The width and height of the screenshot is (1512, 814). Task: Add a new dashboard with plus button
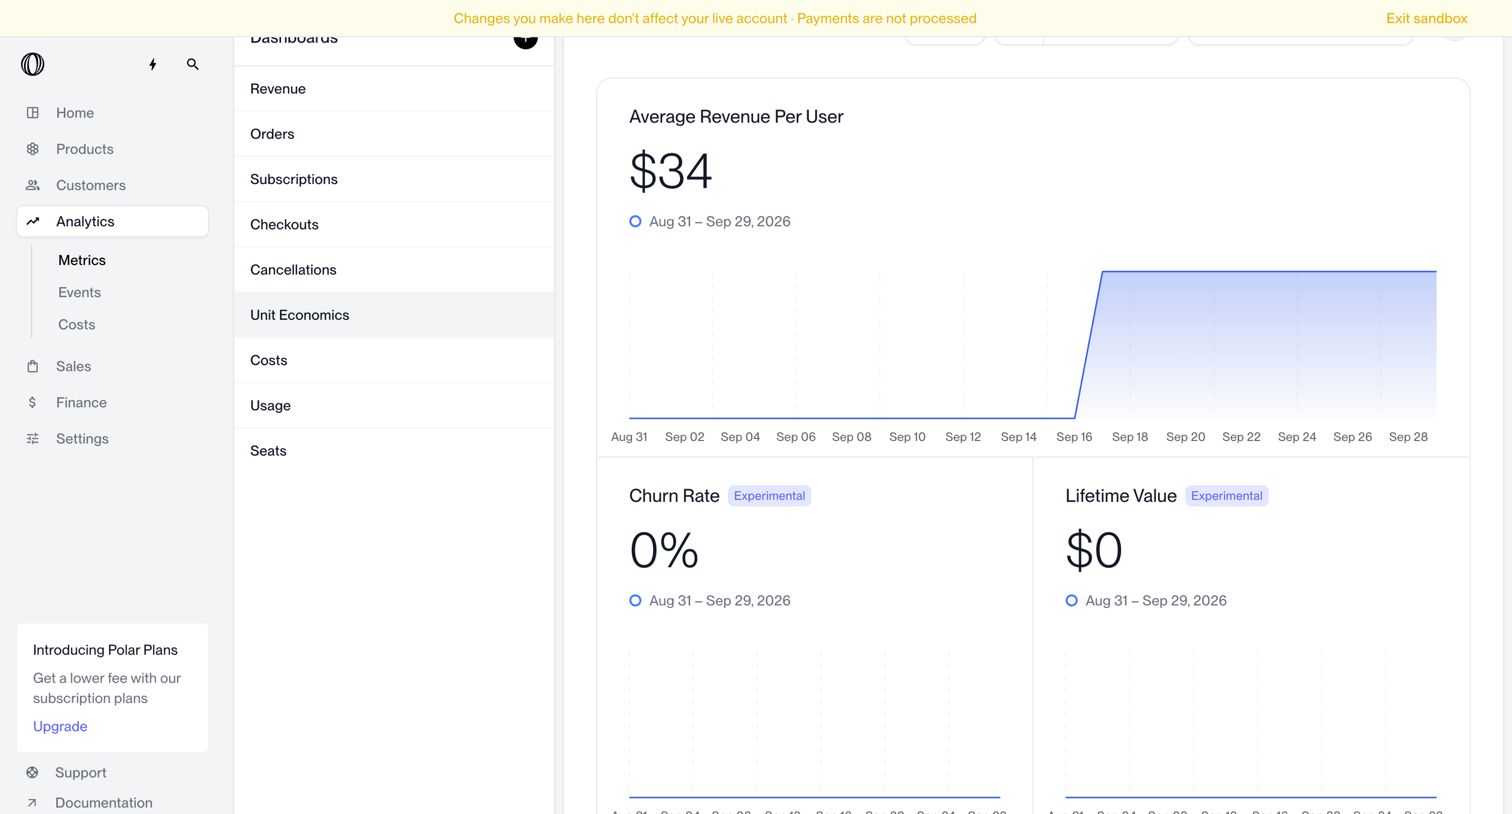click(x=525, y=40)
